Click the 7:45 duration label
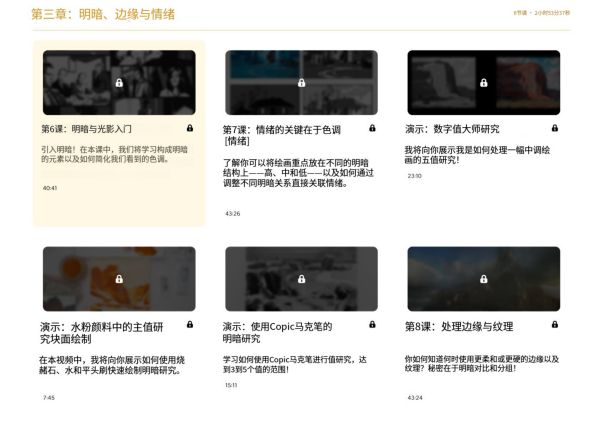Viewport: 600px width, 423px height. [49, 398]
